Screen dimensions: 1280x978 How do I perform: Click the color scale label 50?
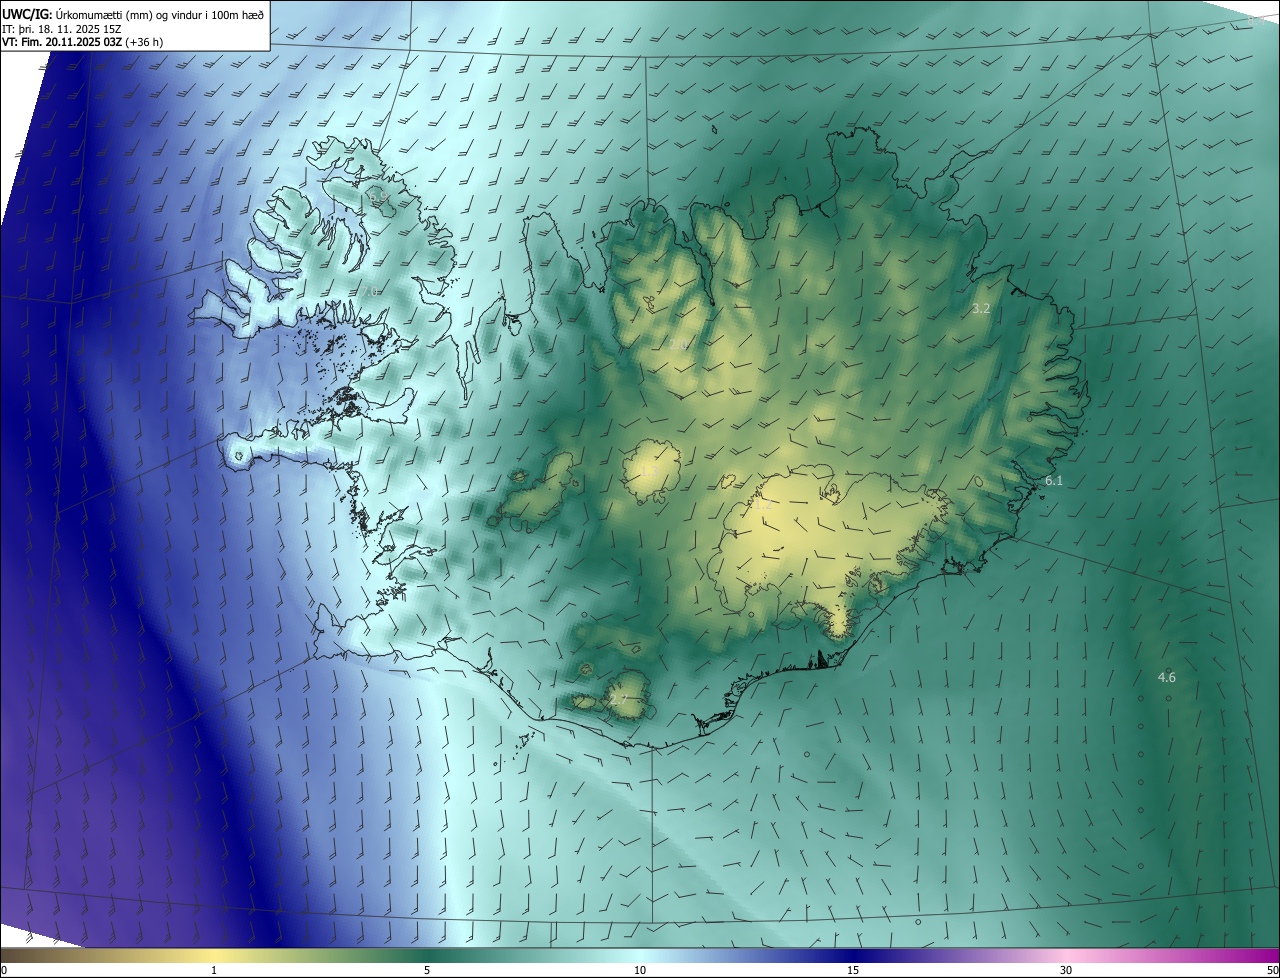(x=1273, y=970)
